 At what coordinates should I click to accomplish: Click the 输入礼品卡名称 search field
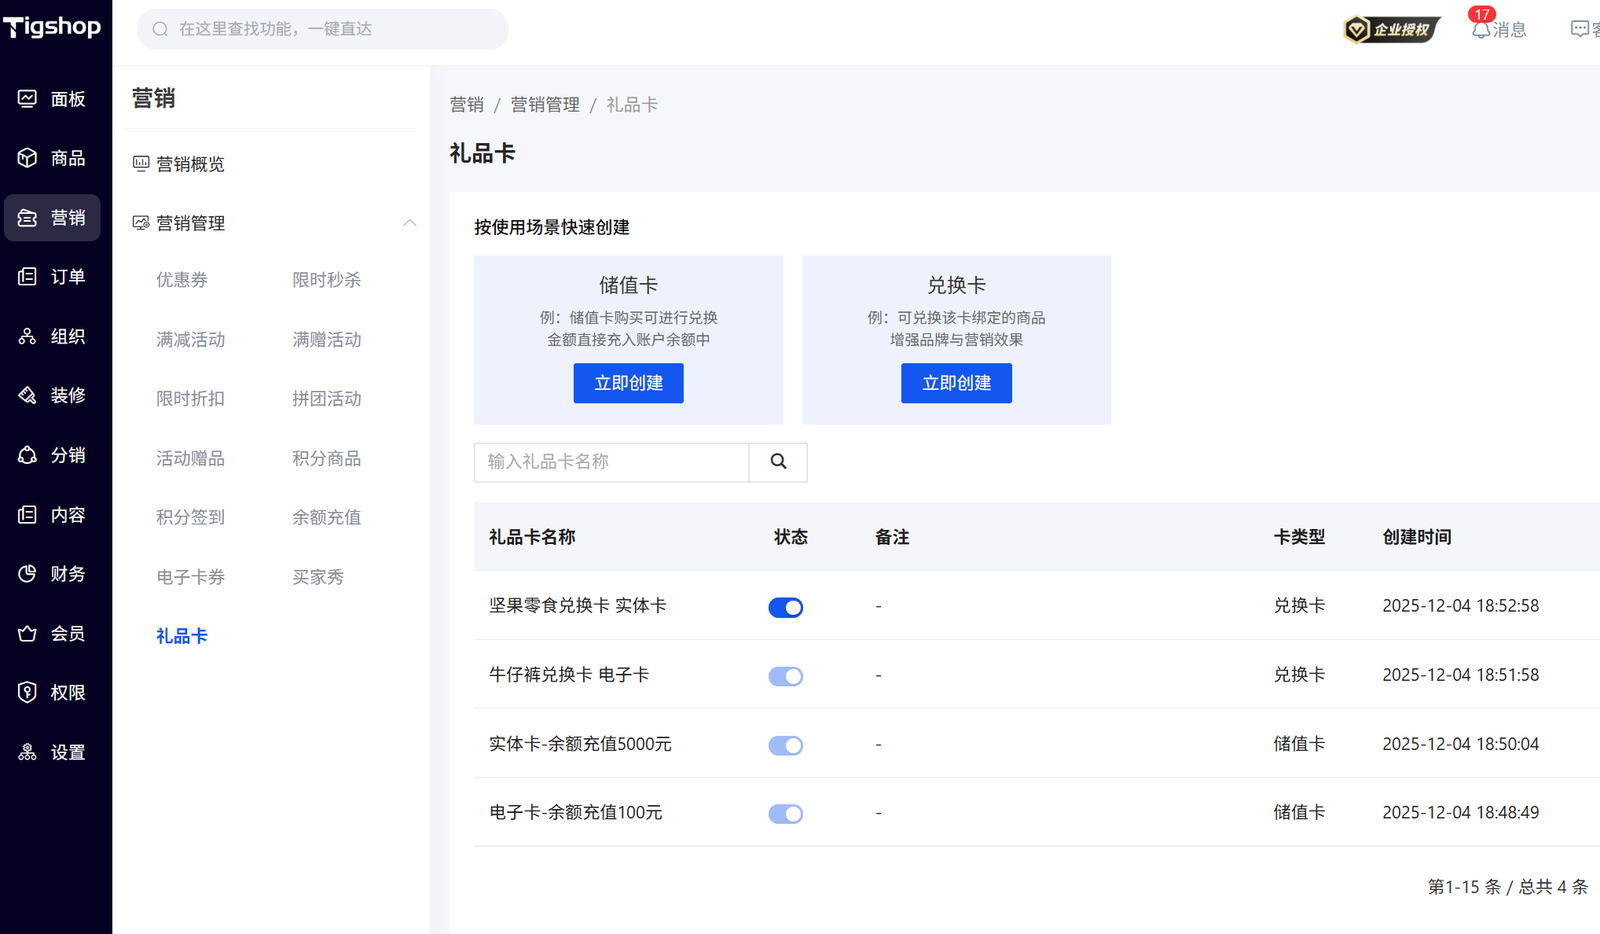611,462
